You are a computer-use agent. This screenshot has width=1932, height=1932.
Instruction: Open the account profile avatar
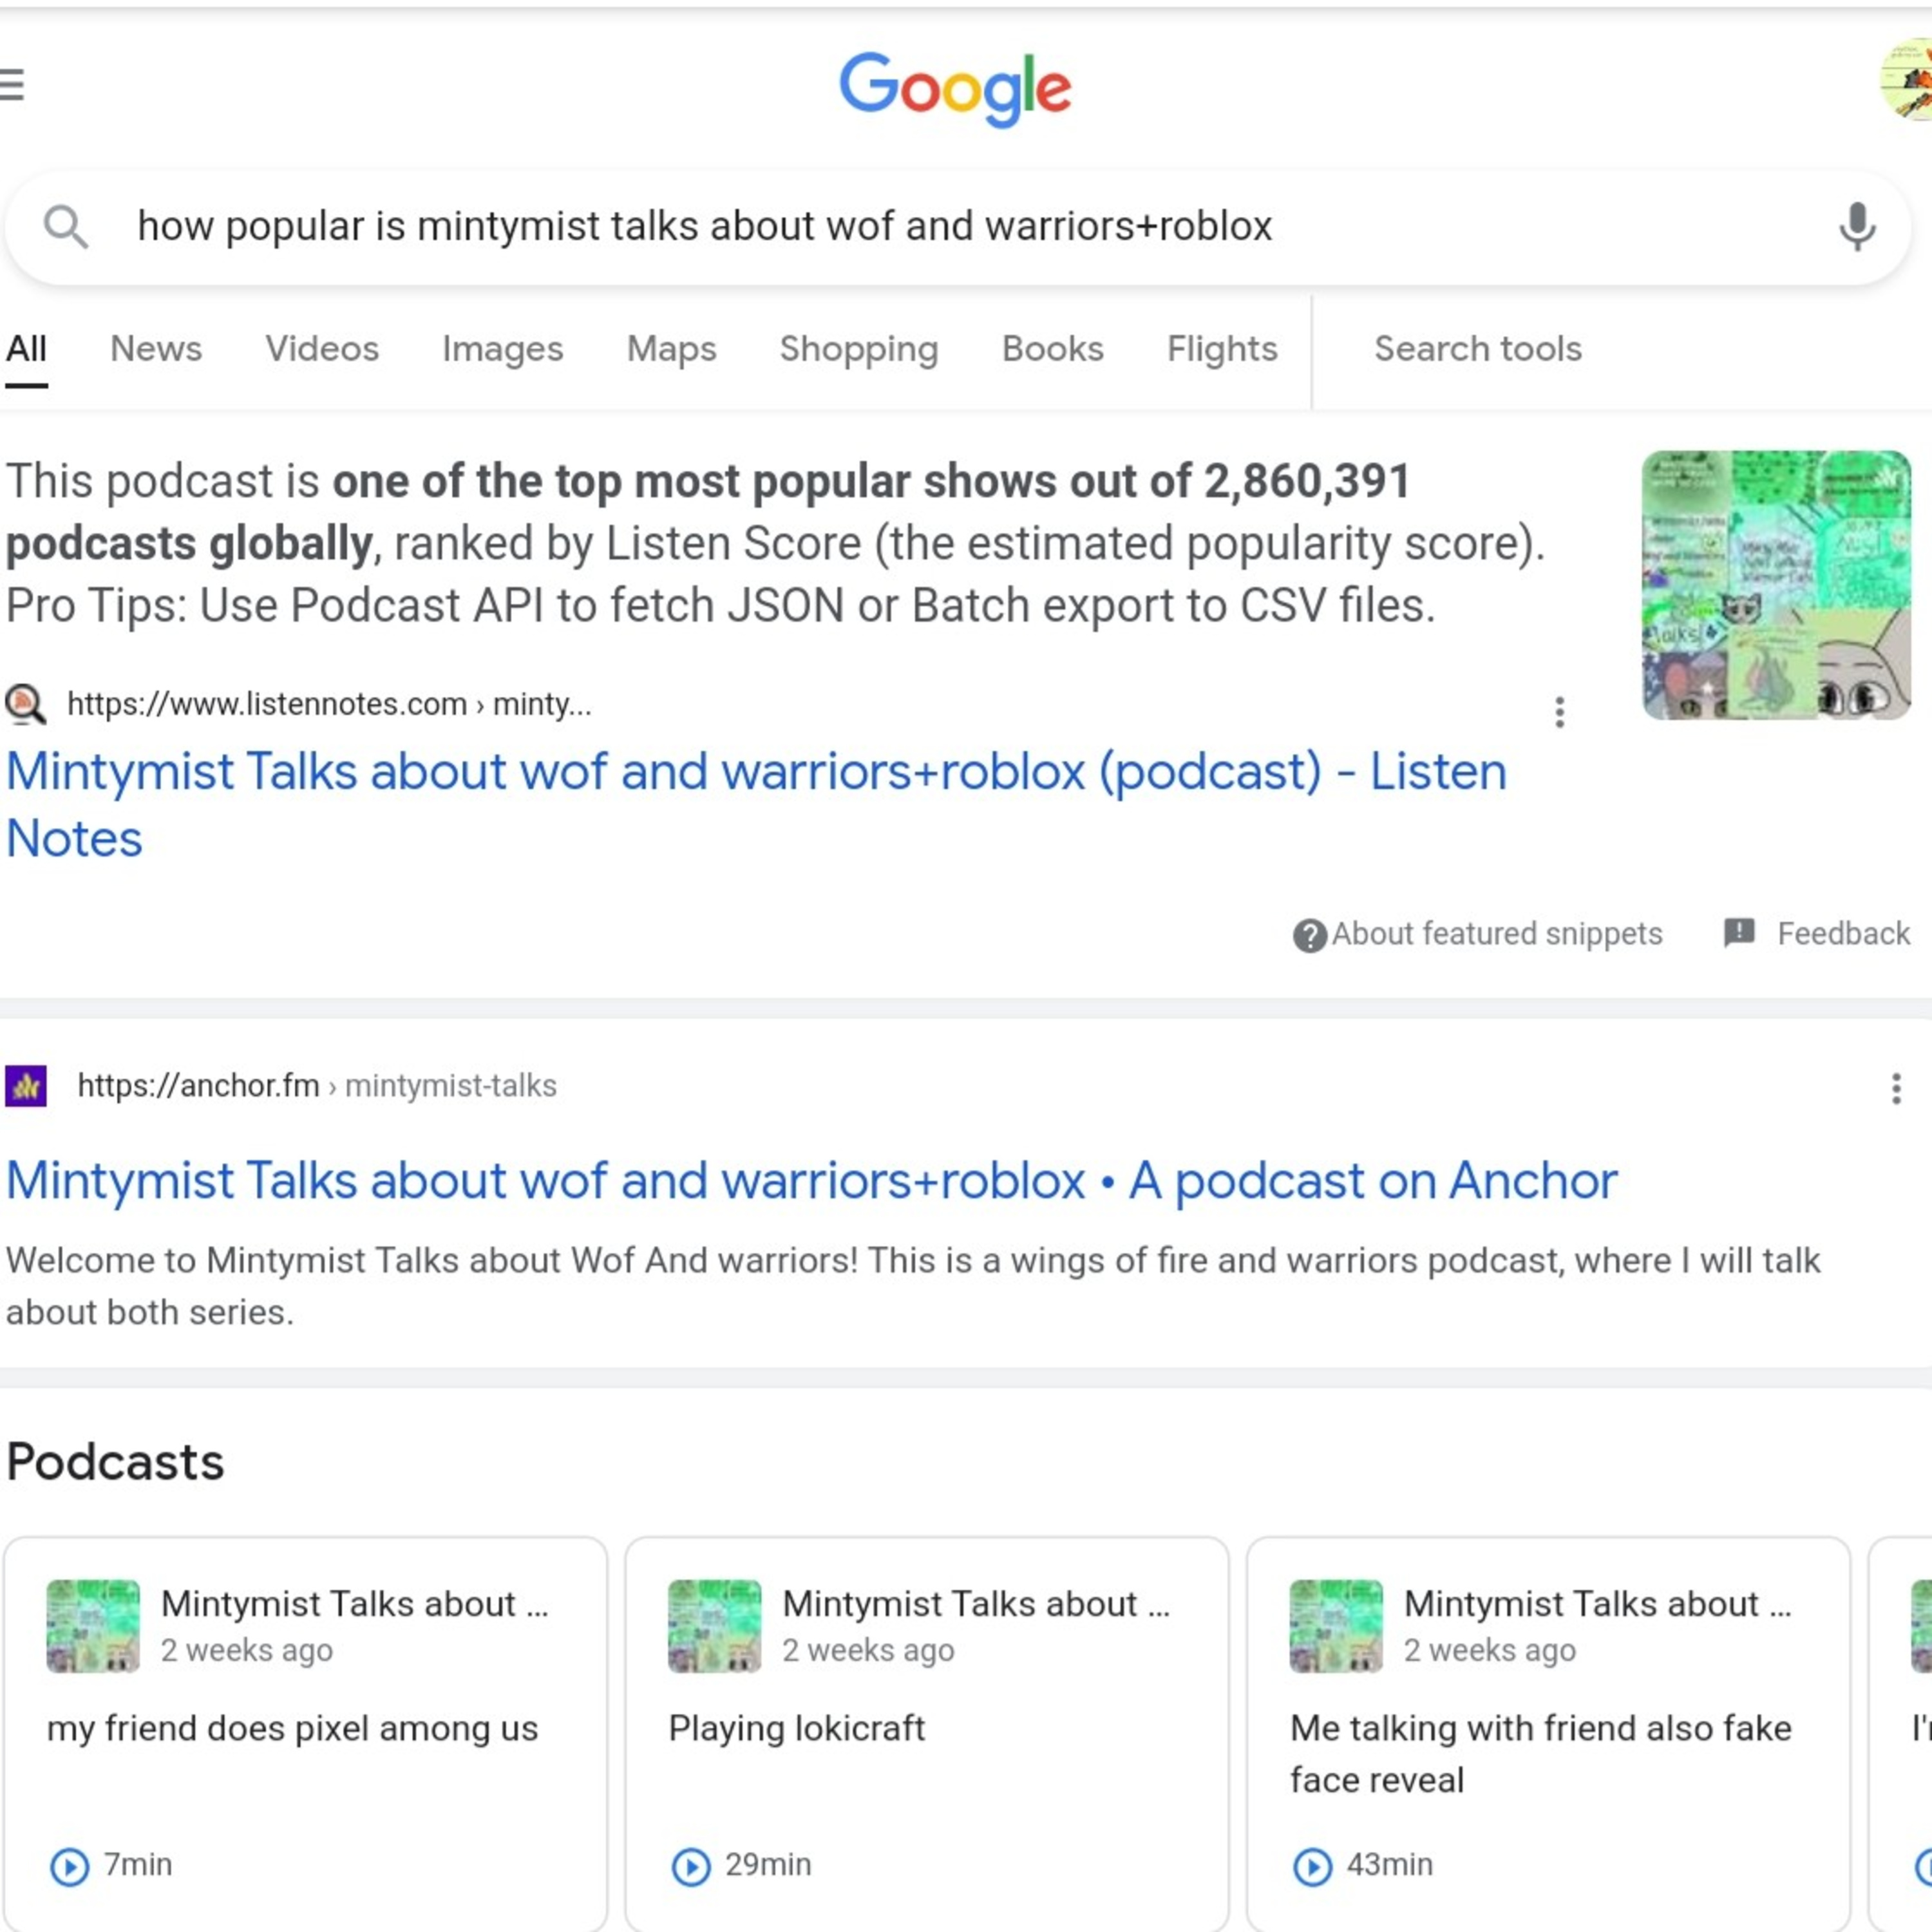(1907, 80)
